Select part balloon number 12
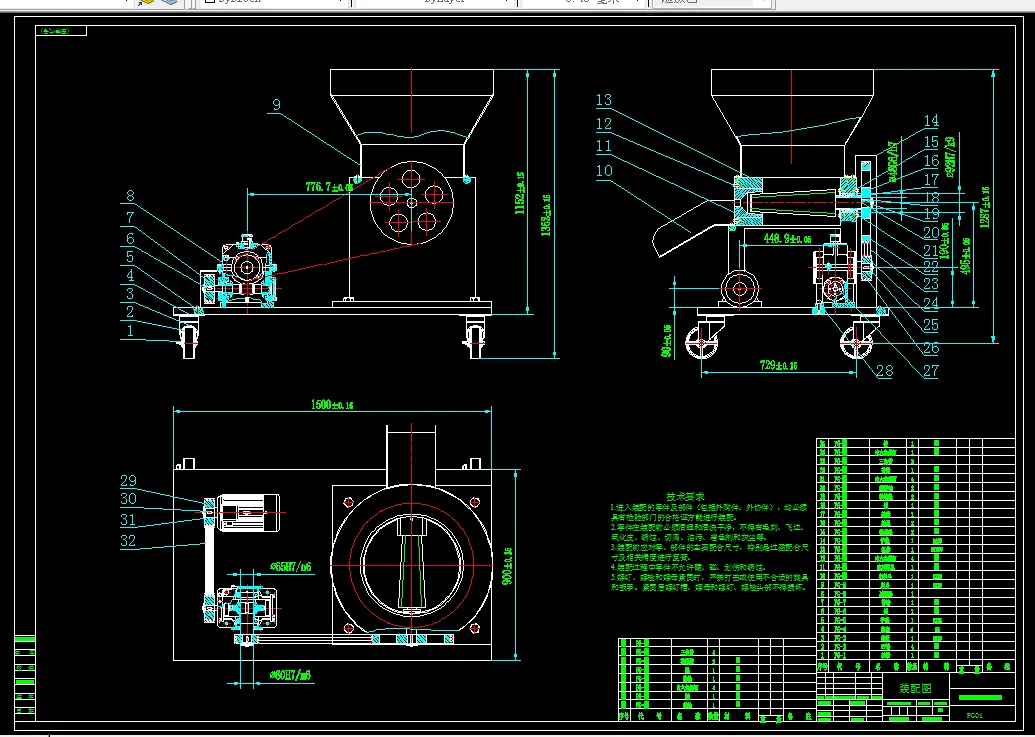The height and width of the screenshot is (737, 1035). pos(604,124)
